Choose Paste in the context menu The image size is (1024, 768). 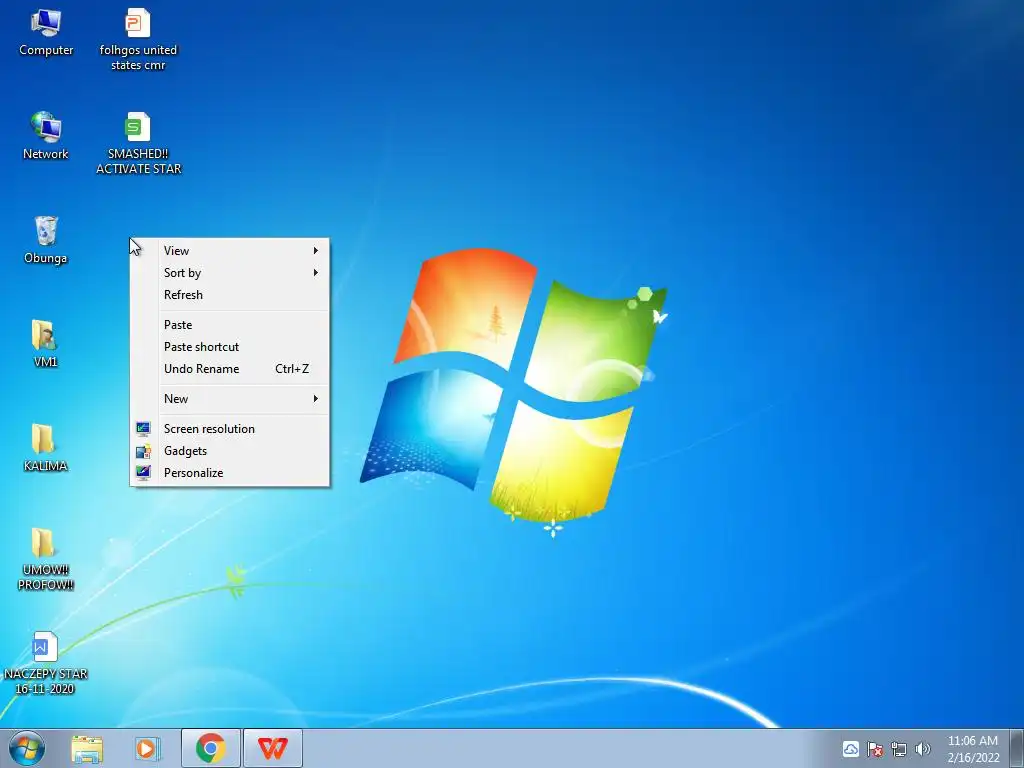click(229, 325)
